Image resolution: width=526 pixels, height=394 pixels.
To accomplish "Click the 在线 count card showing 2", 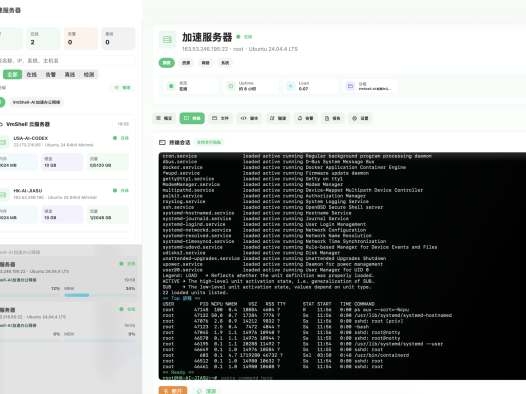I will (x=44, y=39).
